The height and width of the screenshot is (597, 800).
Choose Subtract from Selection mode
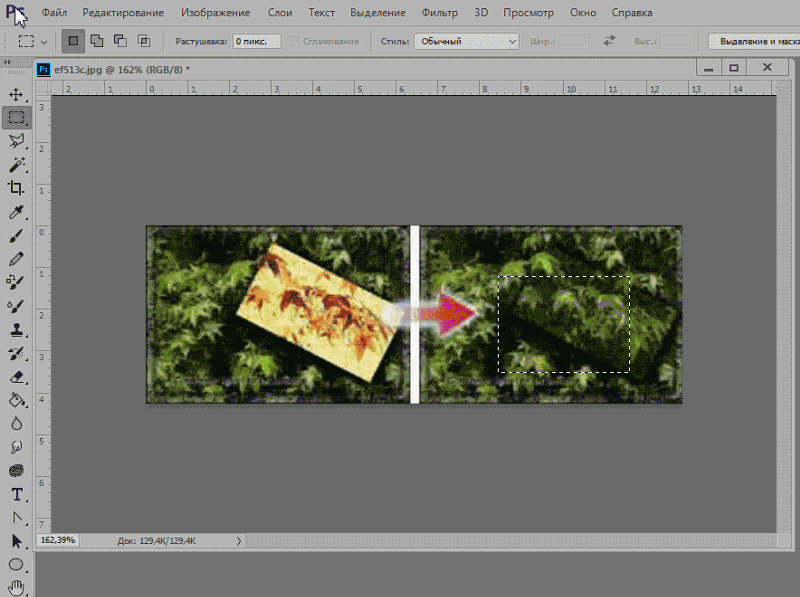click(120, 41)
